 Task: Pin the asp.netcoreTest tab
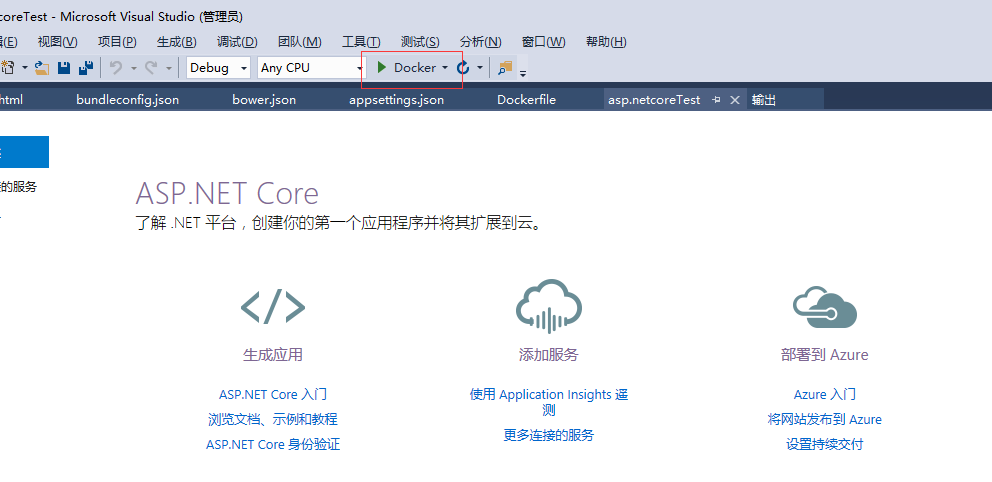pyautogui.click(x=716, y=100)
